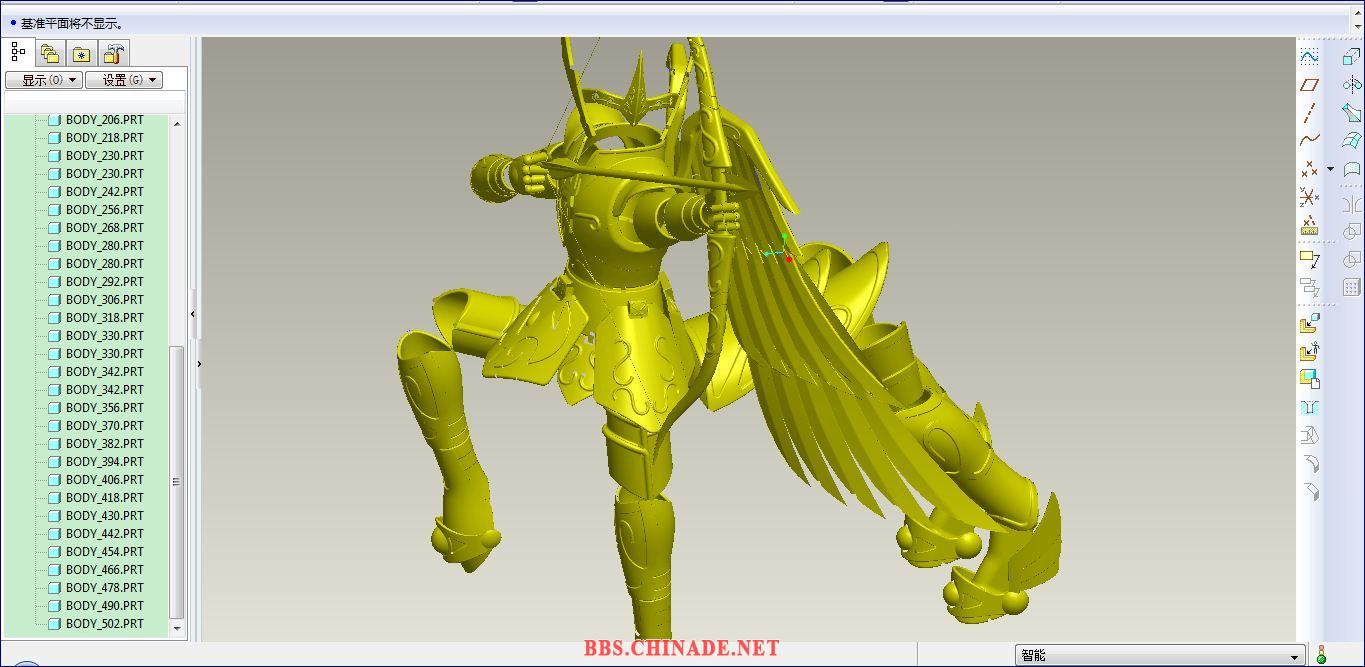Select the grayed Mirror tool icon
Viewport: 1365px width, 667px height.
(1351, 204)
